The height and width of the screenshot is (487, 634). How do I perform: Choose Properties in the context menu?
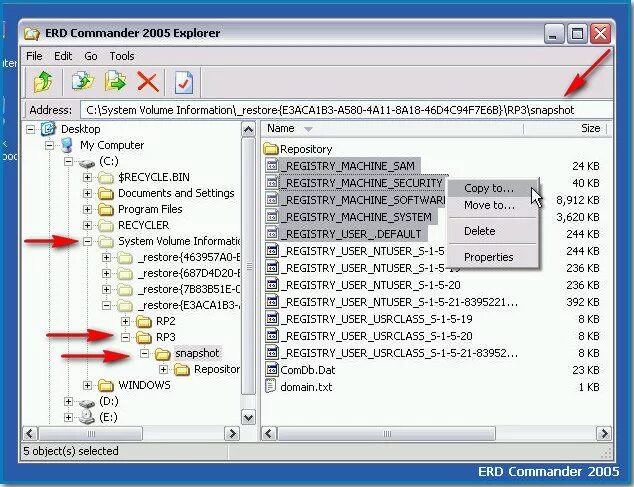[493, 257]
